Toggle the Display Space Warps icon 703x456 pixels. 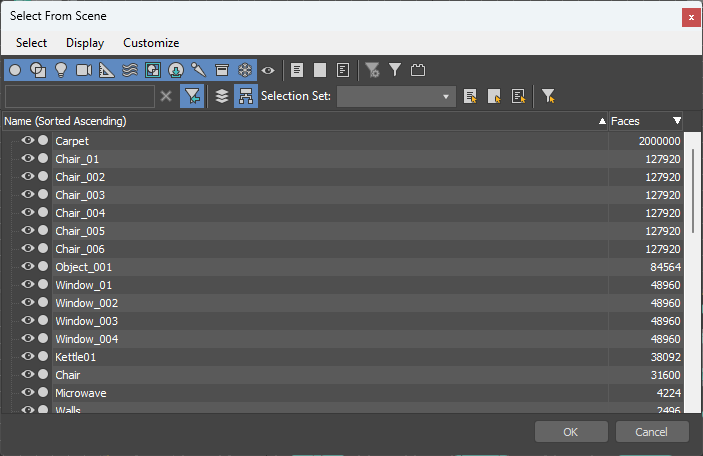[130, 70]
